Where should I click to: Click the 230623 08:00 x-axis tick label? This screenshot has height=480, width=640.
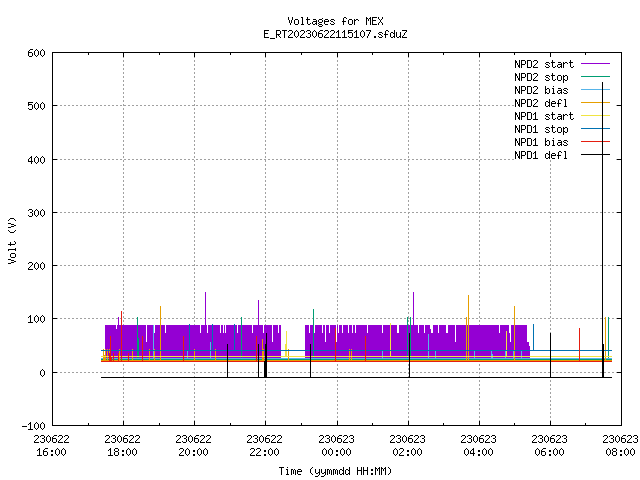[620, 446]
